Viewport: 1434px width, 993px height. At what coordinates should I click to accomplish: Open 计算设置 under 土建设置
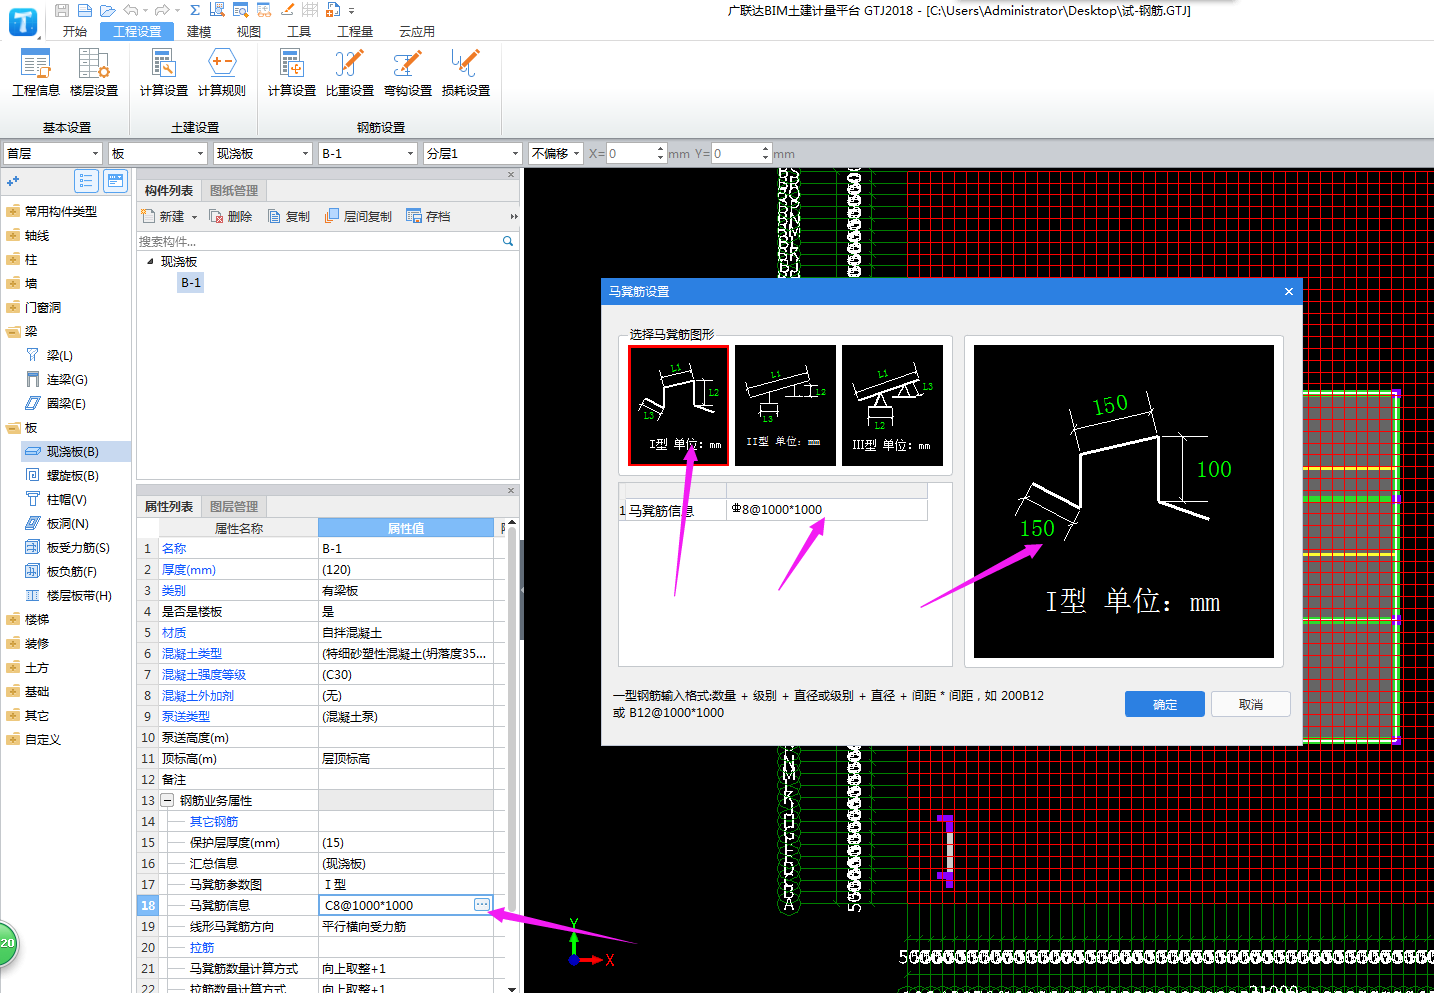click(164, 73)
